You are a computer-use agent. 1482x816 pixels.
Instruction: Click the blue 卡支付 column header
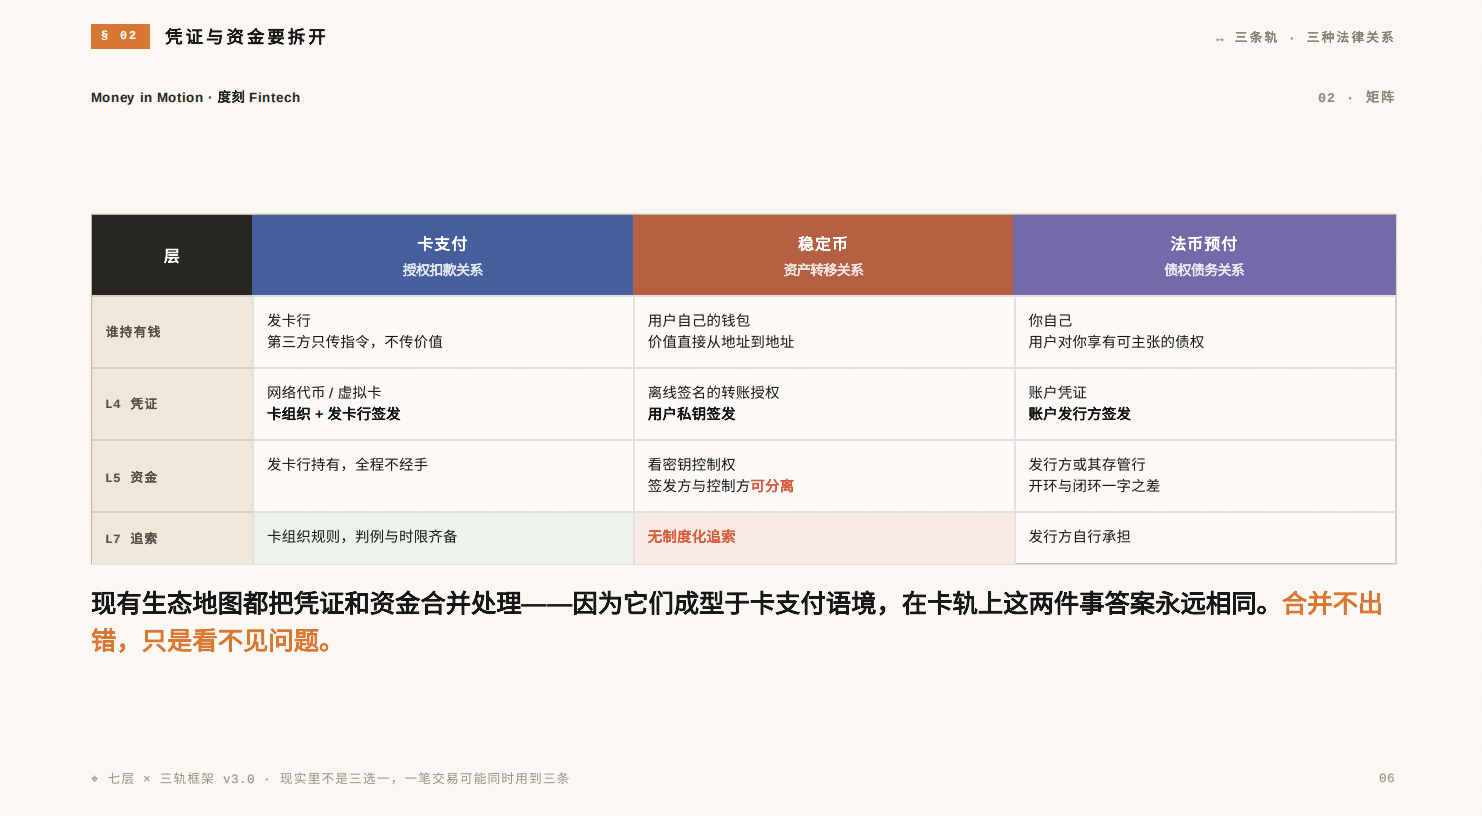pos(443,255)
